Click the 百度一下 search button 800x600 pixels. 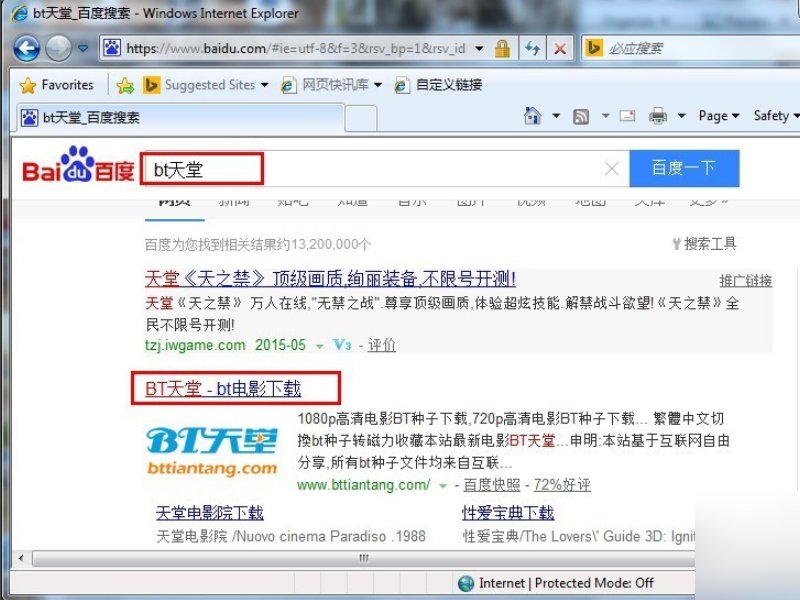[x=684, y=168]
